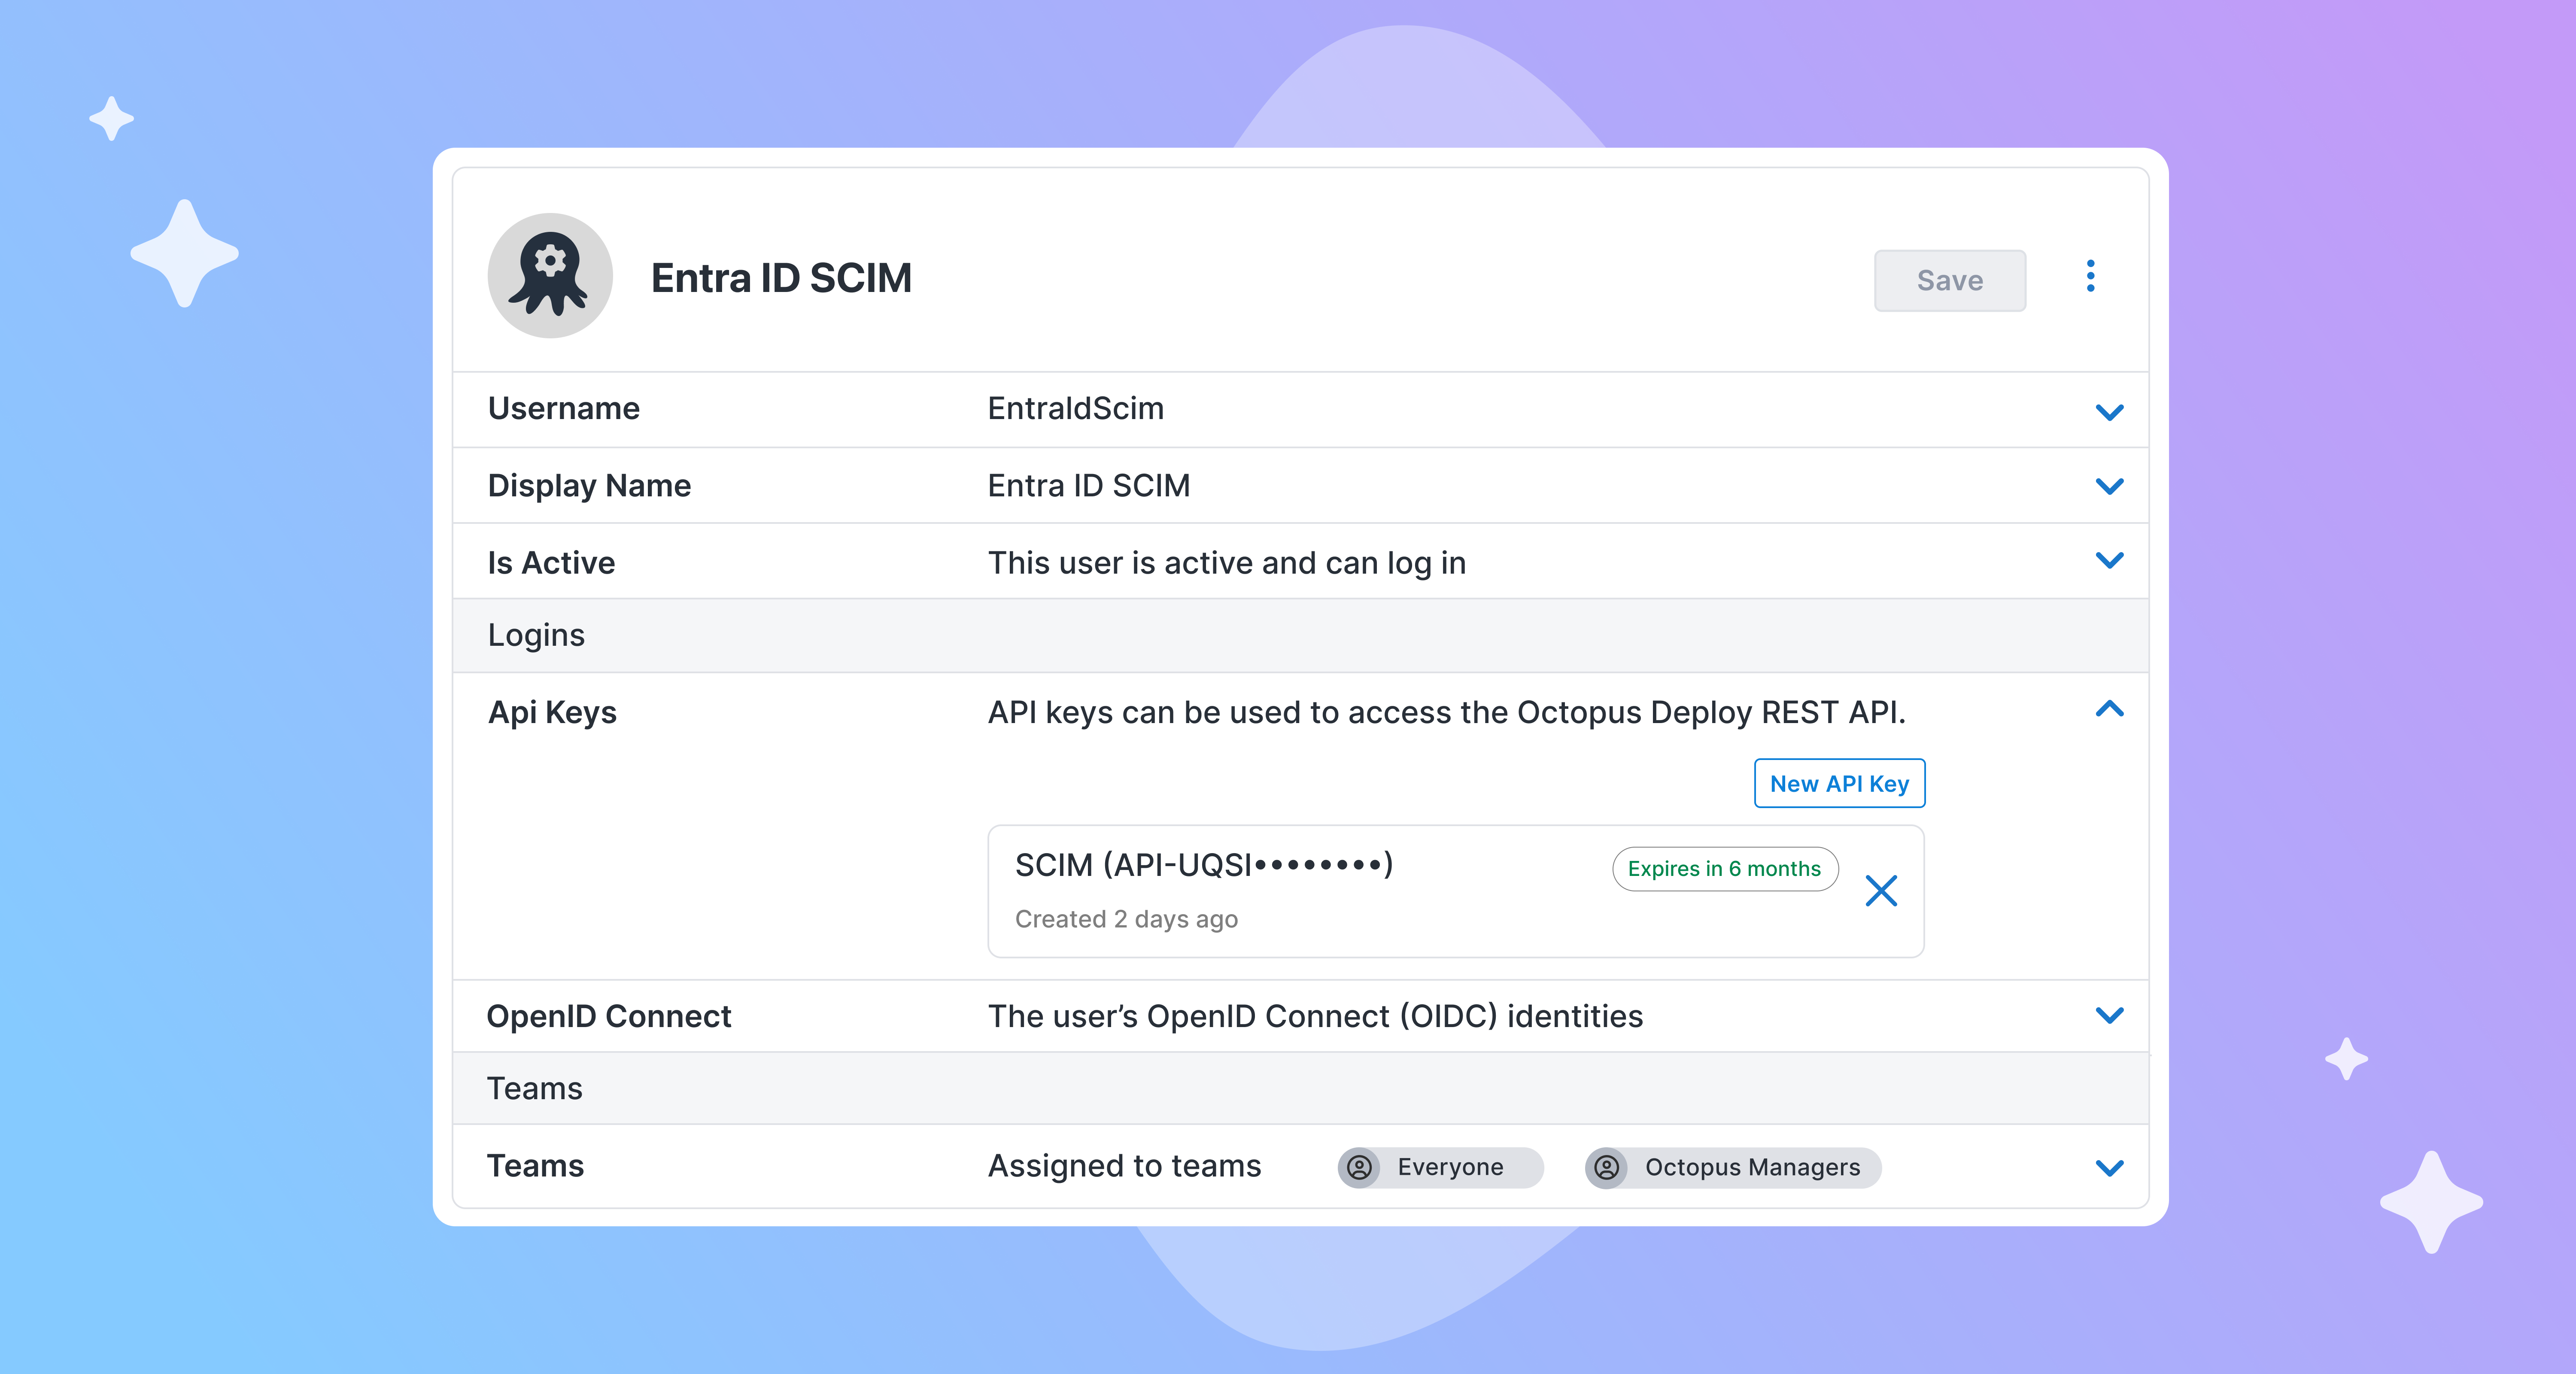Expand the Teams assignment row

click(2111, 1167)
